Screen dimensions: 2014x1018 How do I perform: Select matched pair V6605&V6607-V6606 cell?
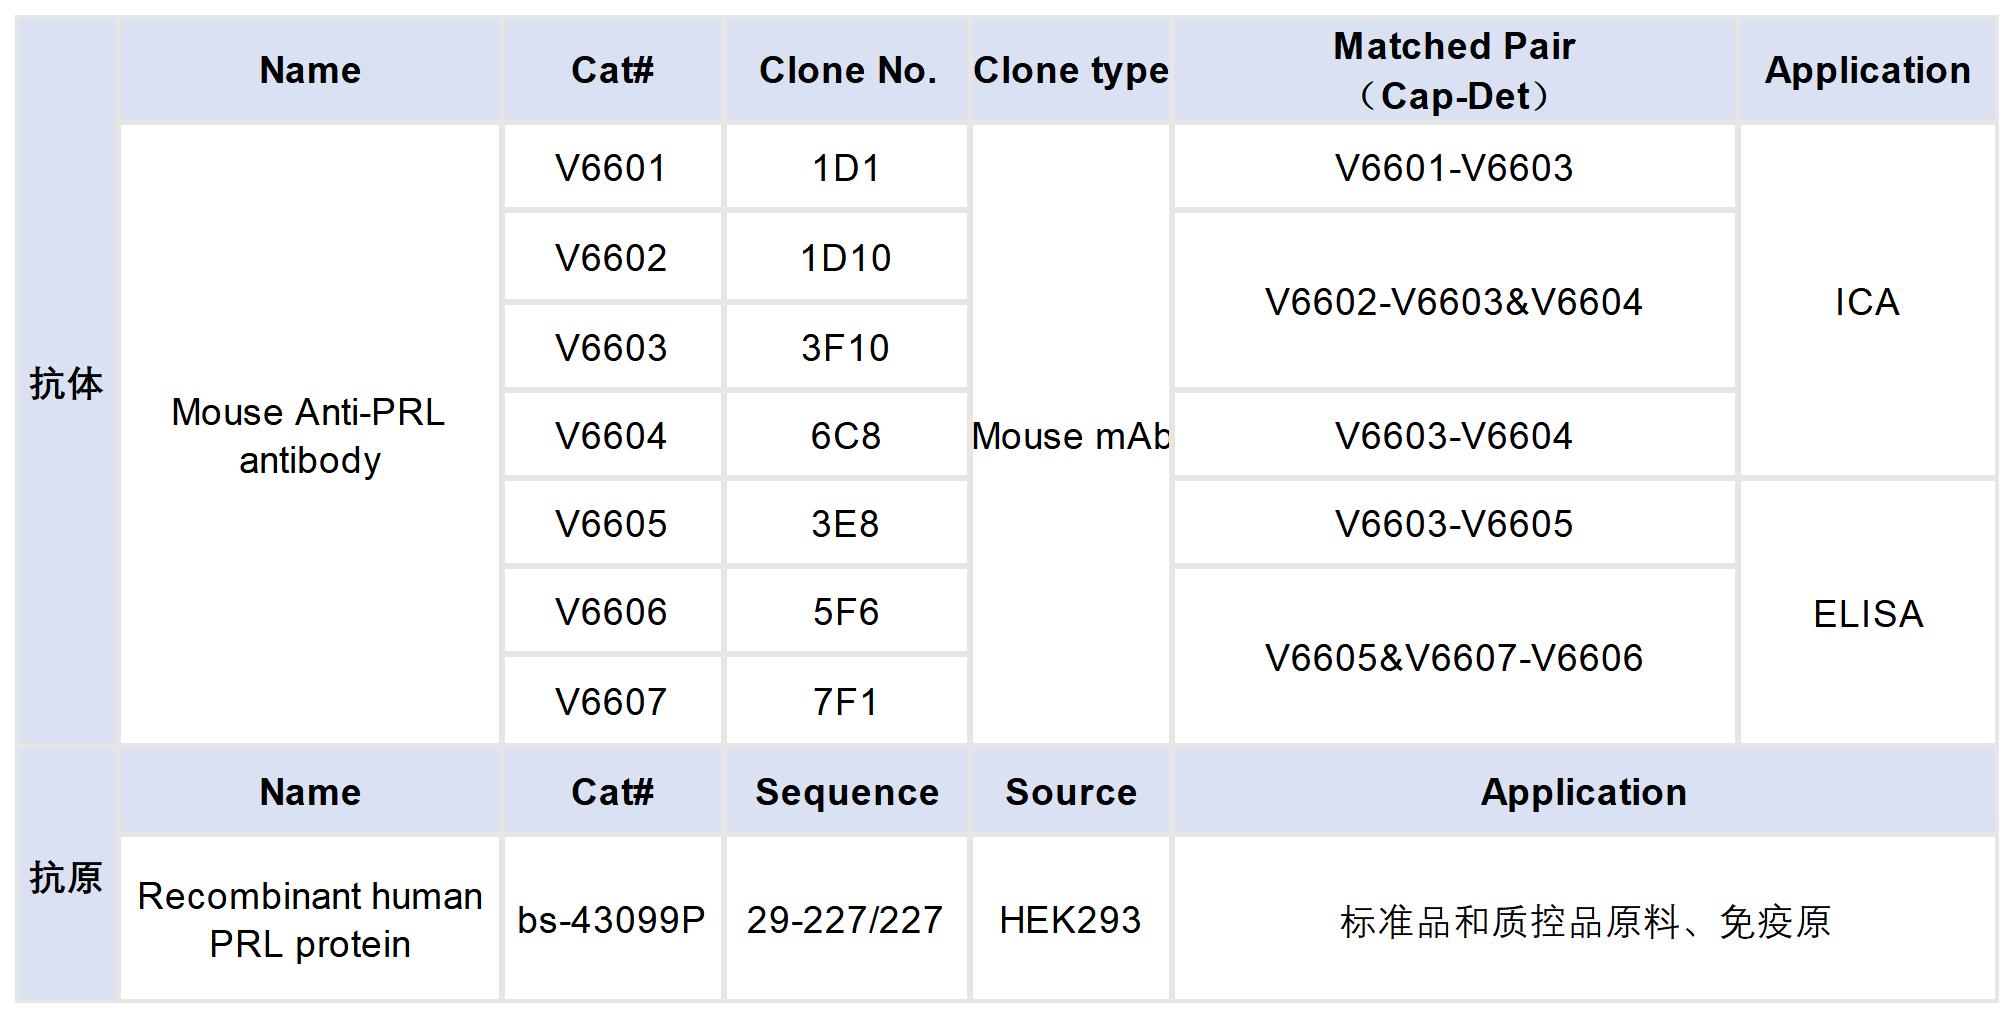click(1454, 658)
